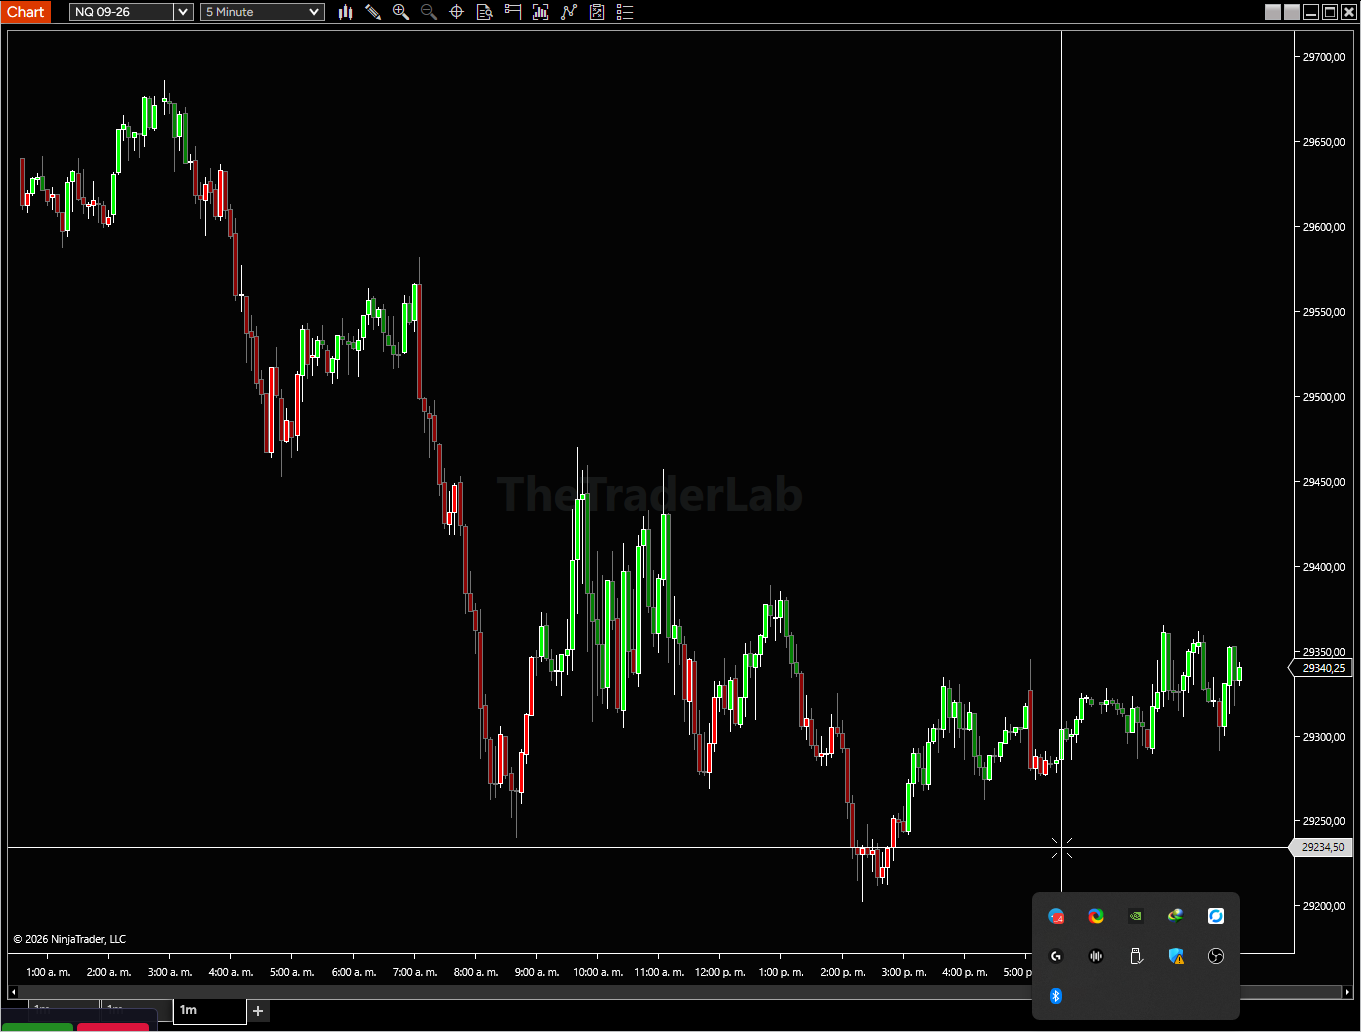Click the 29250,00 price axis label
The width and height of the screenshot is (1361, 1032).
point(1323,821)
